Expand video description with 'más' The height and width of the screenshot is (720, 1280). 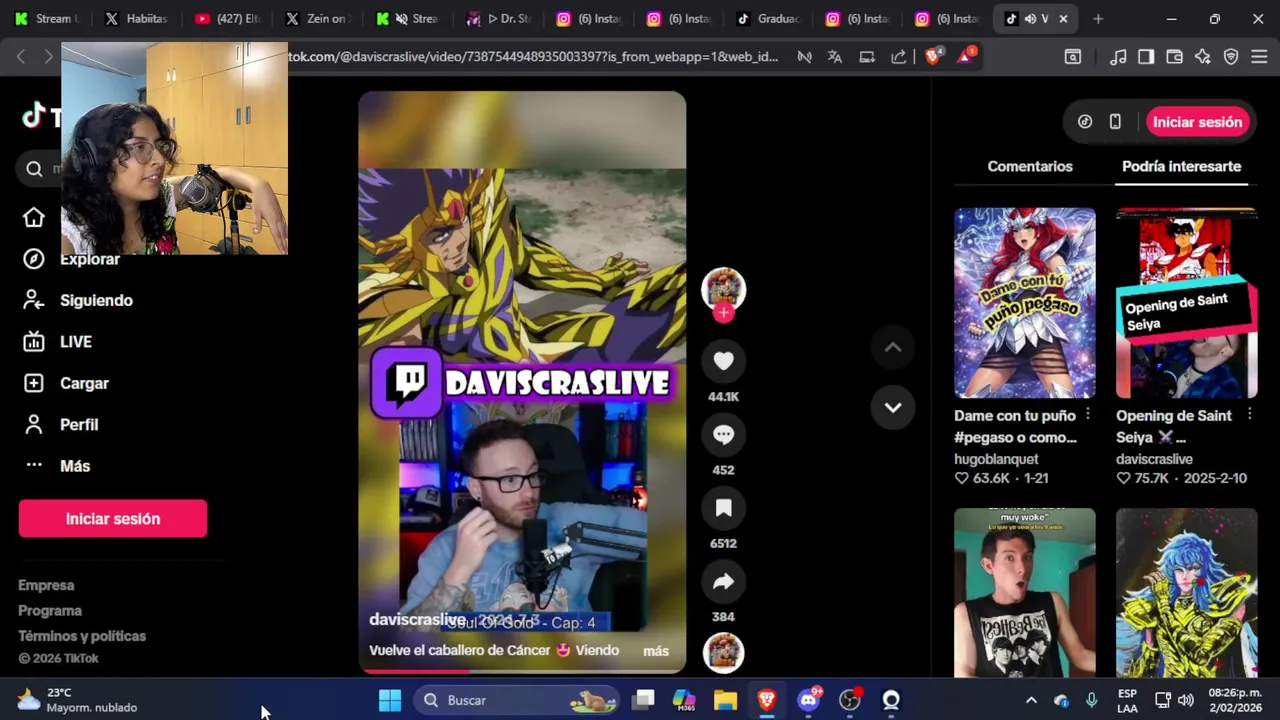[656, 651]
